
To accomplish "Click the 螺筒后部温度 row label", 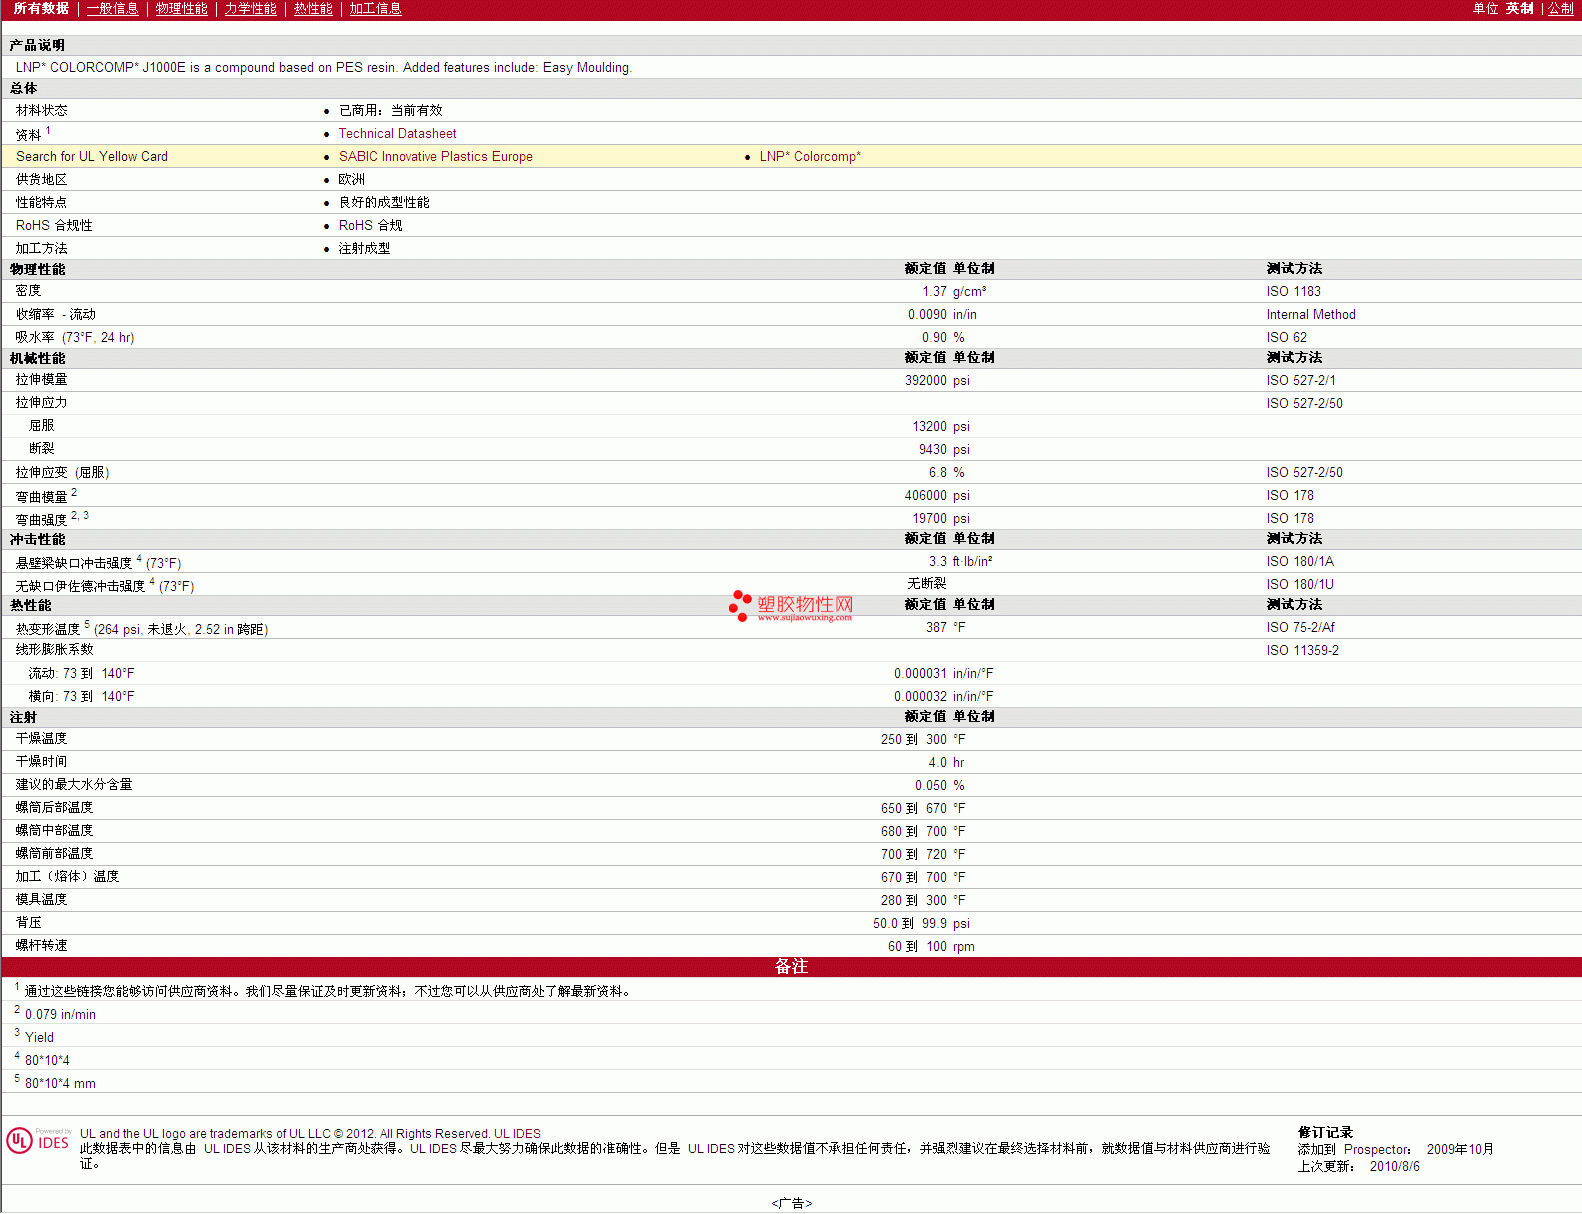I will (x=54, y=807).
